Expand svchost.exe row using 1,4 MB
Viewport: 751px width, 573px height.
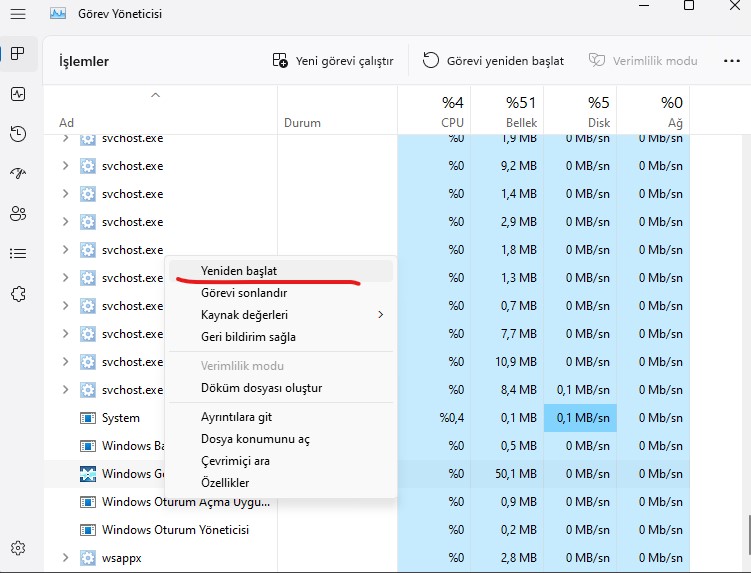pos(66,194)
